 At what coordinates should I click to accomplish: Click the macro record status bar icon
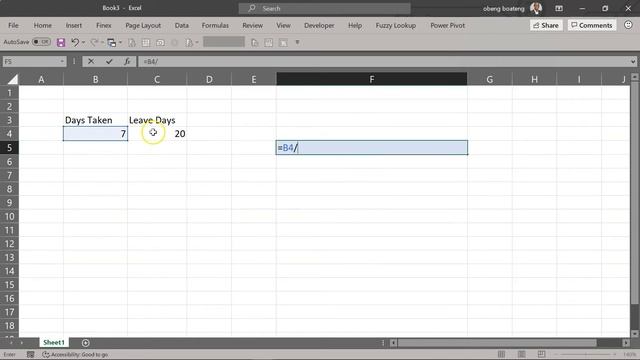(31, 354)
